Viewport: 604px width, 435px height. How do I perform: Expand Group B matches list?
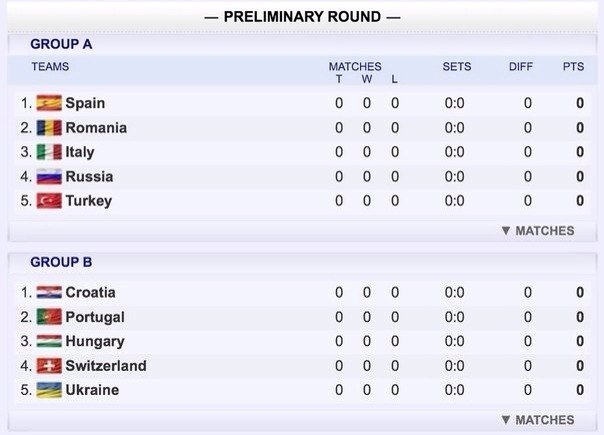[x=538, y=420]
